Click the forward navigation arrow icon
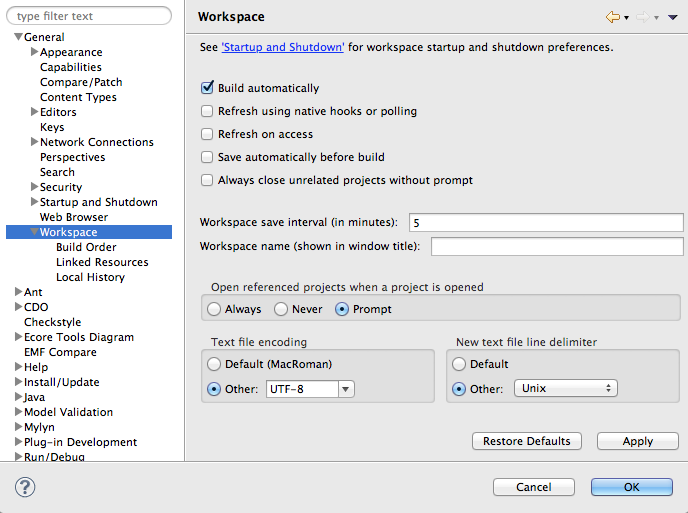The image size is (688, 513). [642, 17]
